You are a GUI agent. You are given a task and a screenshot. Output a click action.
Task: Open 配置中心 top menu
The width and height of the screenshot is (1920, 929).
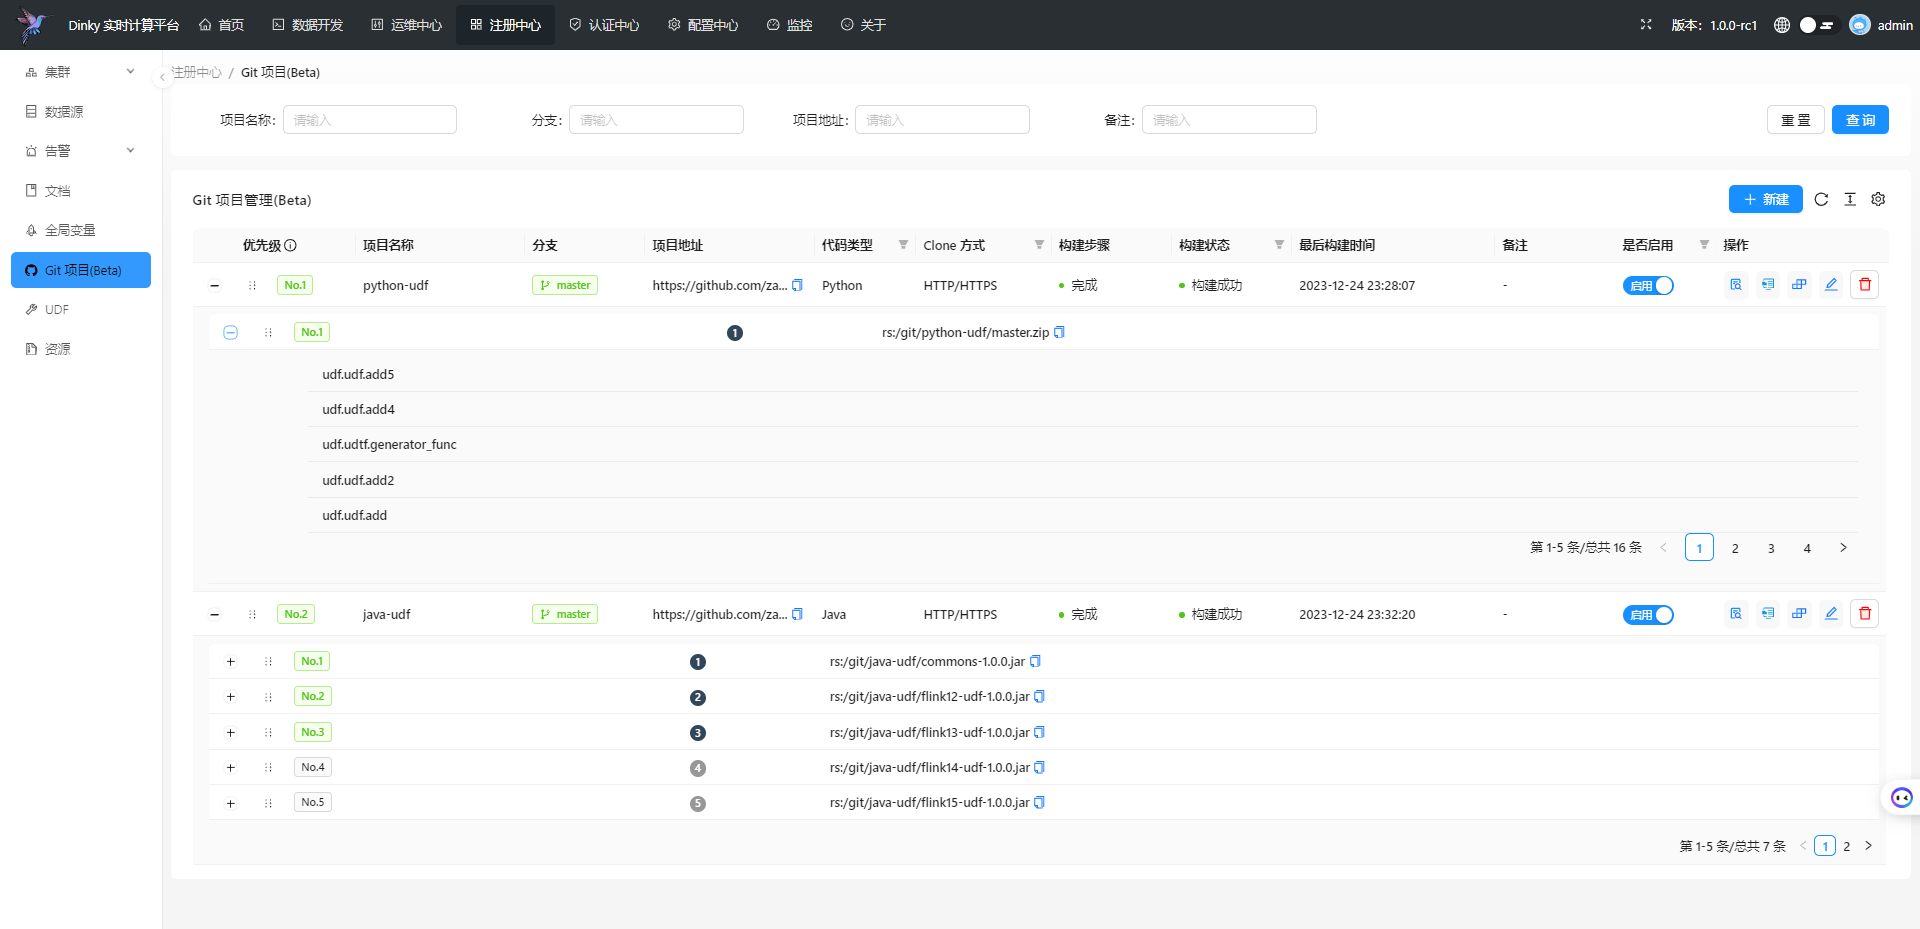[x=703, y=25]
